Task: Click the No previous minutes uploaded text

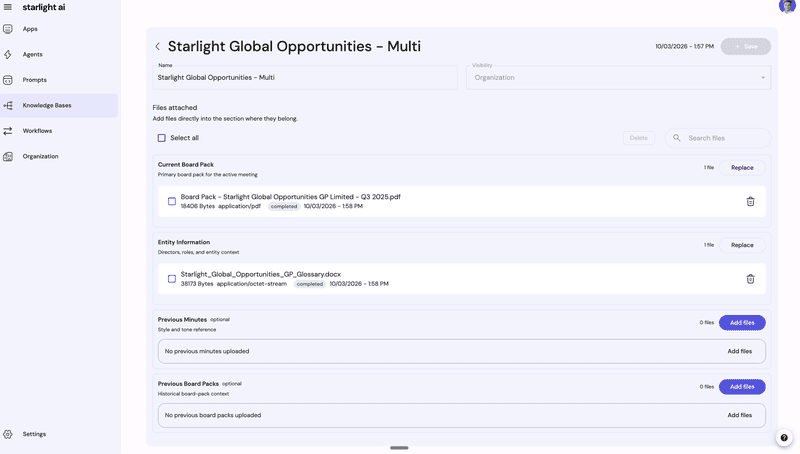Action: click(207, 351)
